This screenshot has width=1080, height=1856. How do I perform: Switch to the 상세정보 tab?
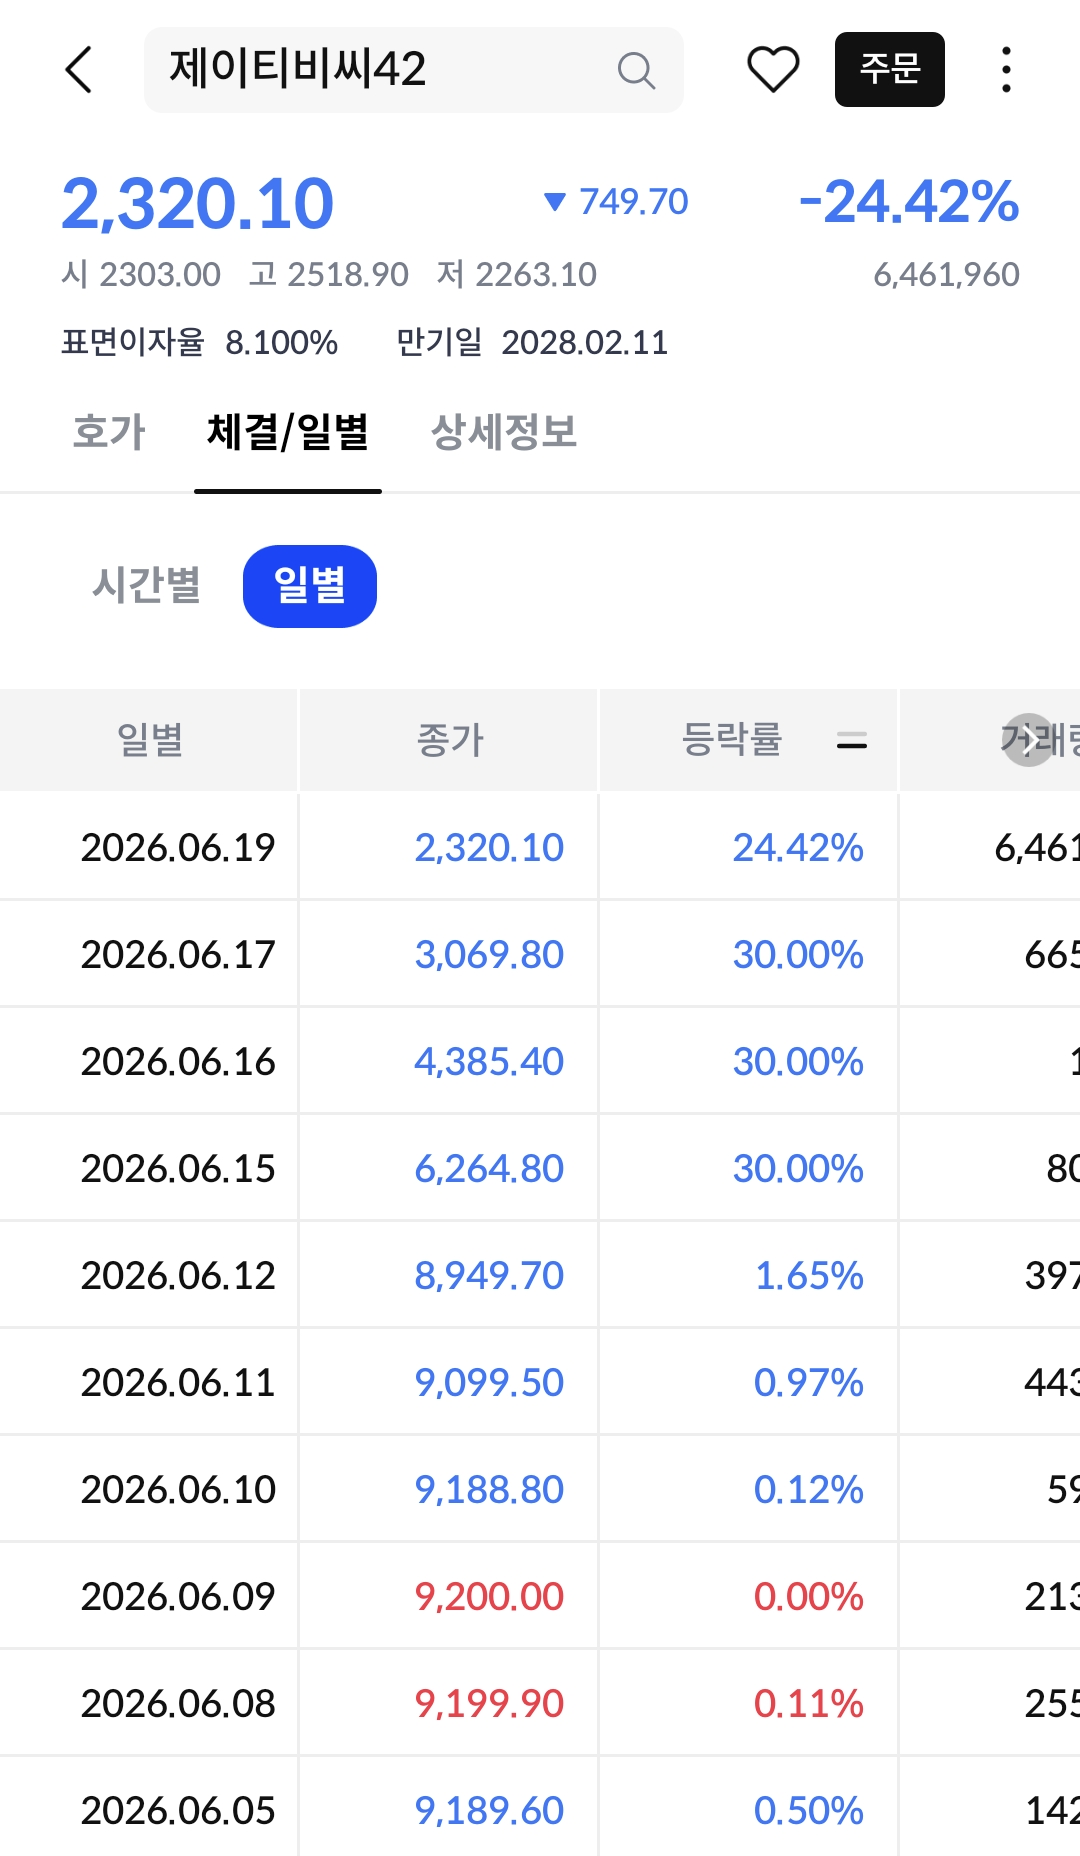[x=504, y=433]
